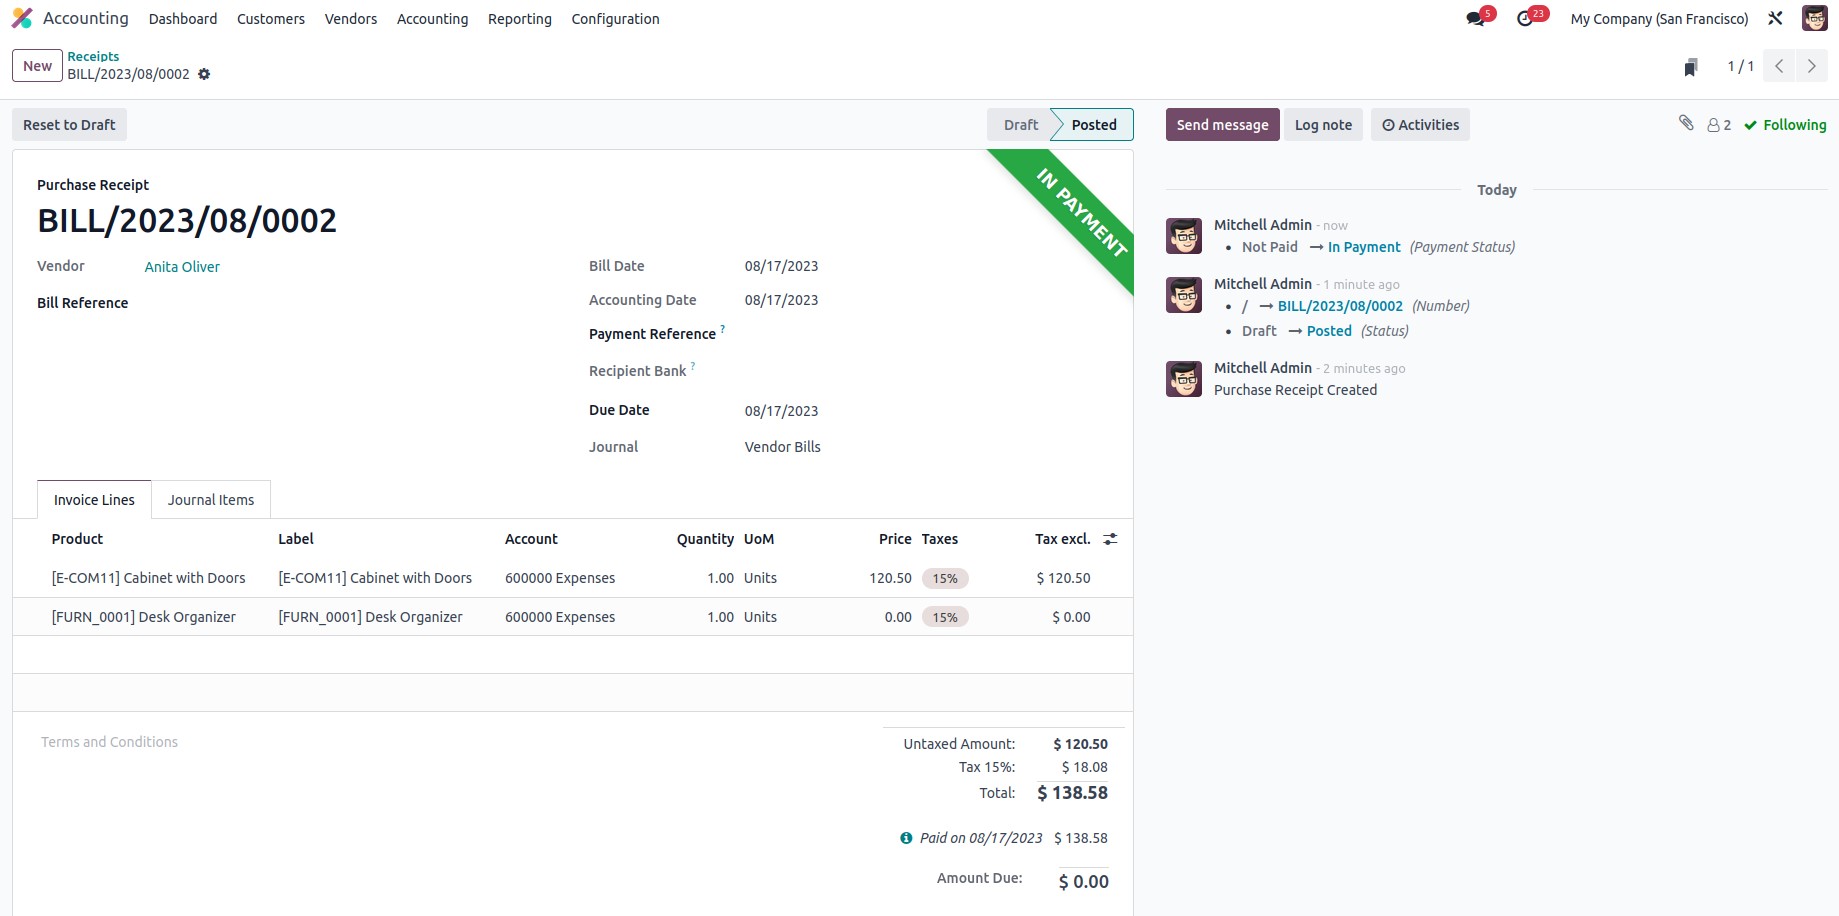Image resolution: width=1839 pixels, height=916 pixels.
Task: Open vendor Anita Oliver link
Action: click(182, 267)
